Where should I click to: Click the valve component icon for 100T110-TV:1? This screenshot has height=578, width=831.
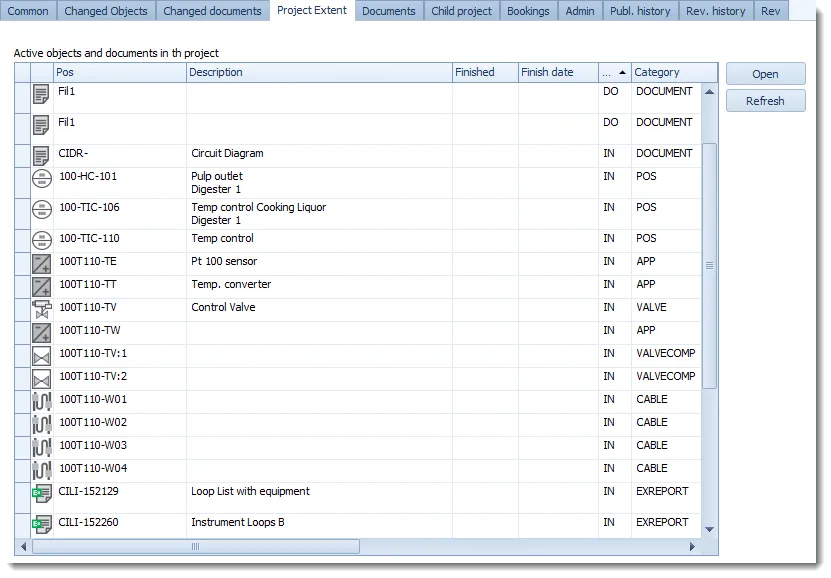[42, 355]
